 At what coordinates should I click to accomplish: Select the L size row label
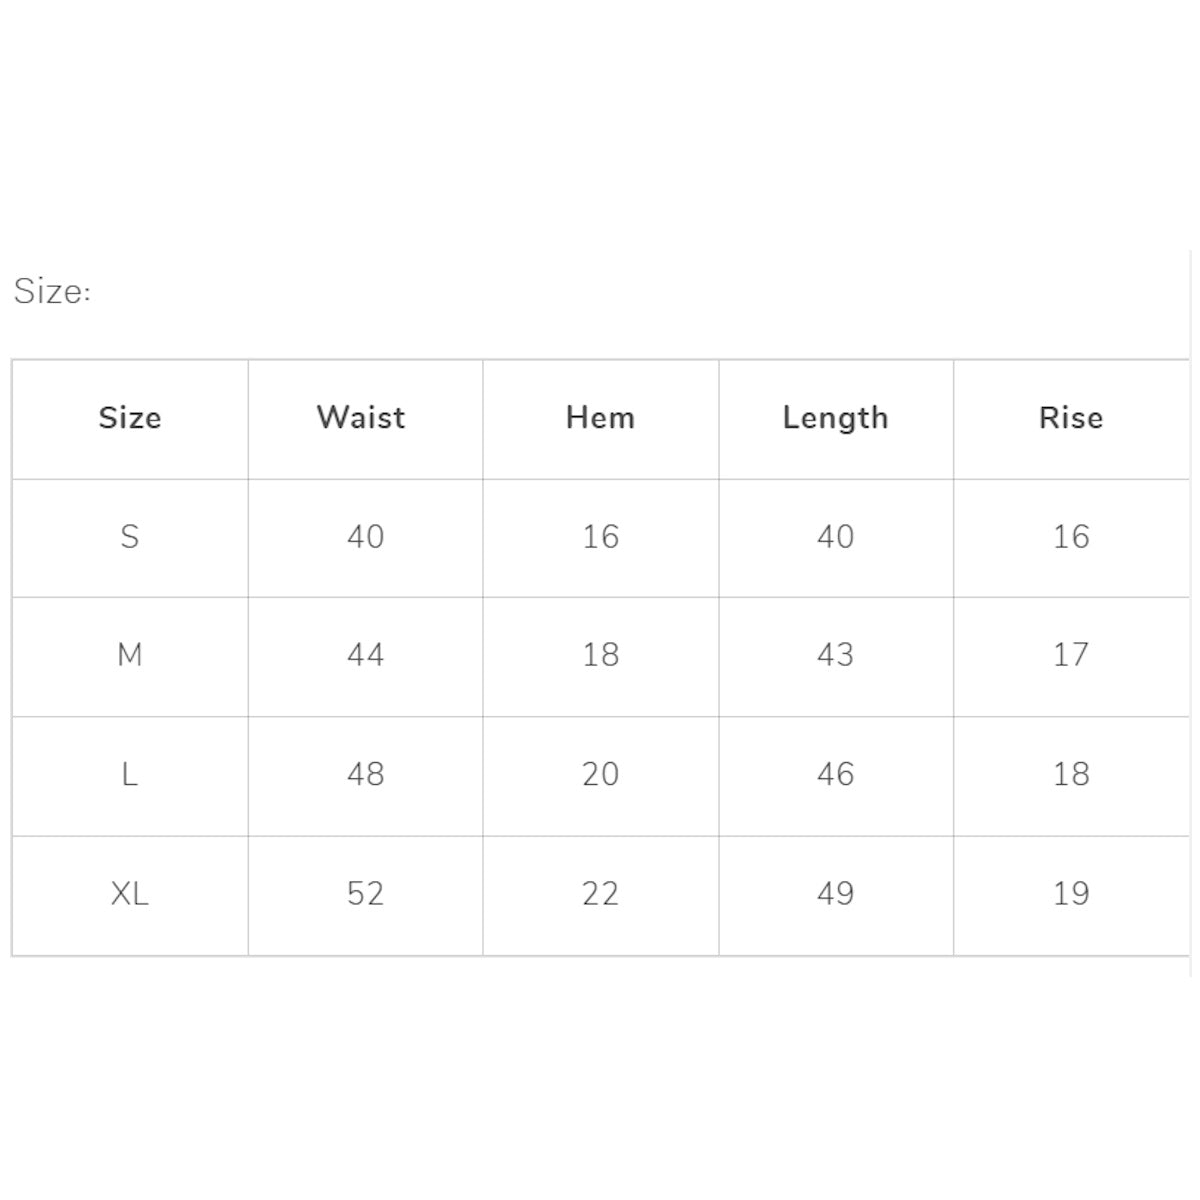tap(130, 774)
